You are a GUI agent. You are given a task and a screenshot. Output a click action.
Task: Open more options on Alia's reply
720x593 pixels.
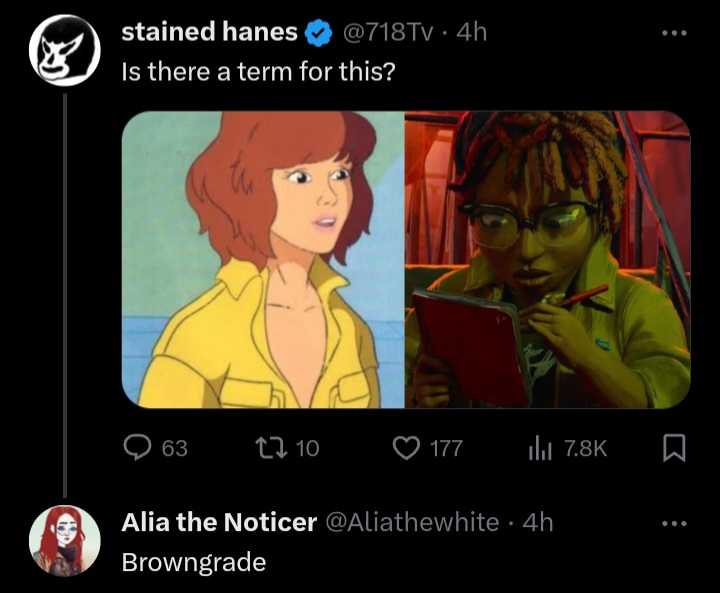pyautogui.click(x=675, y=522)
